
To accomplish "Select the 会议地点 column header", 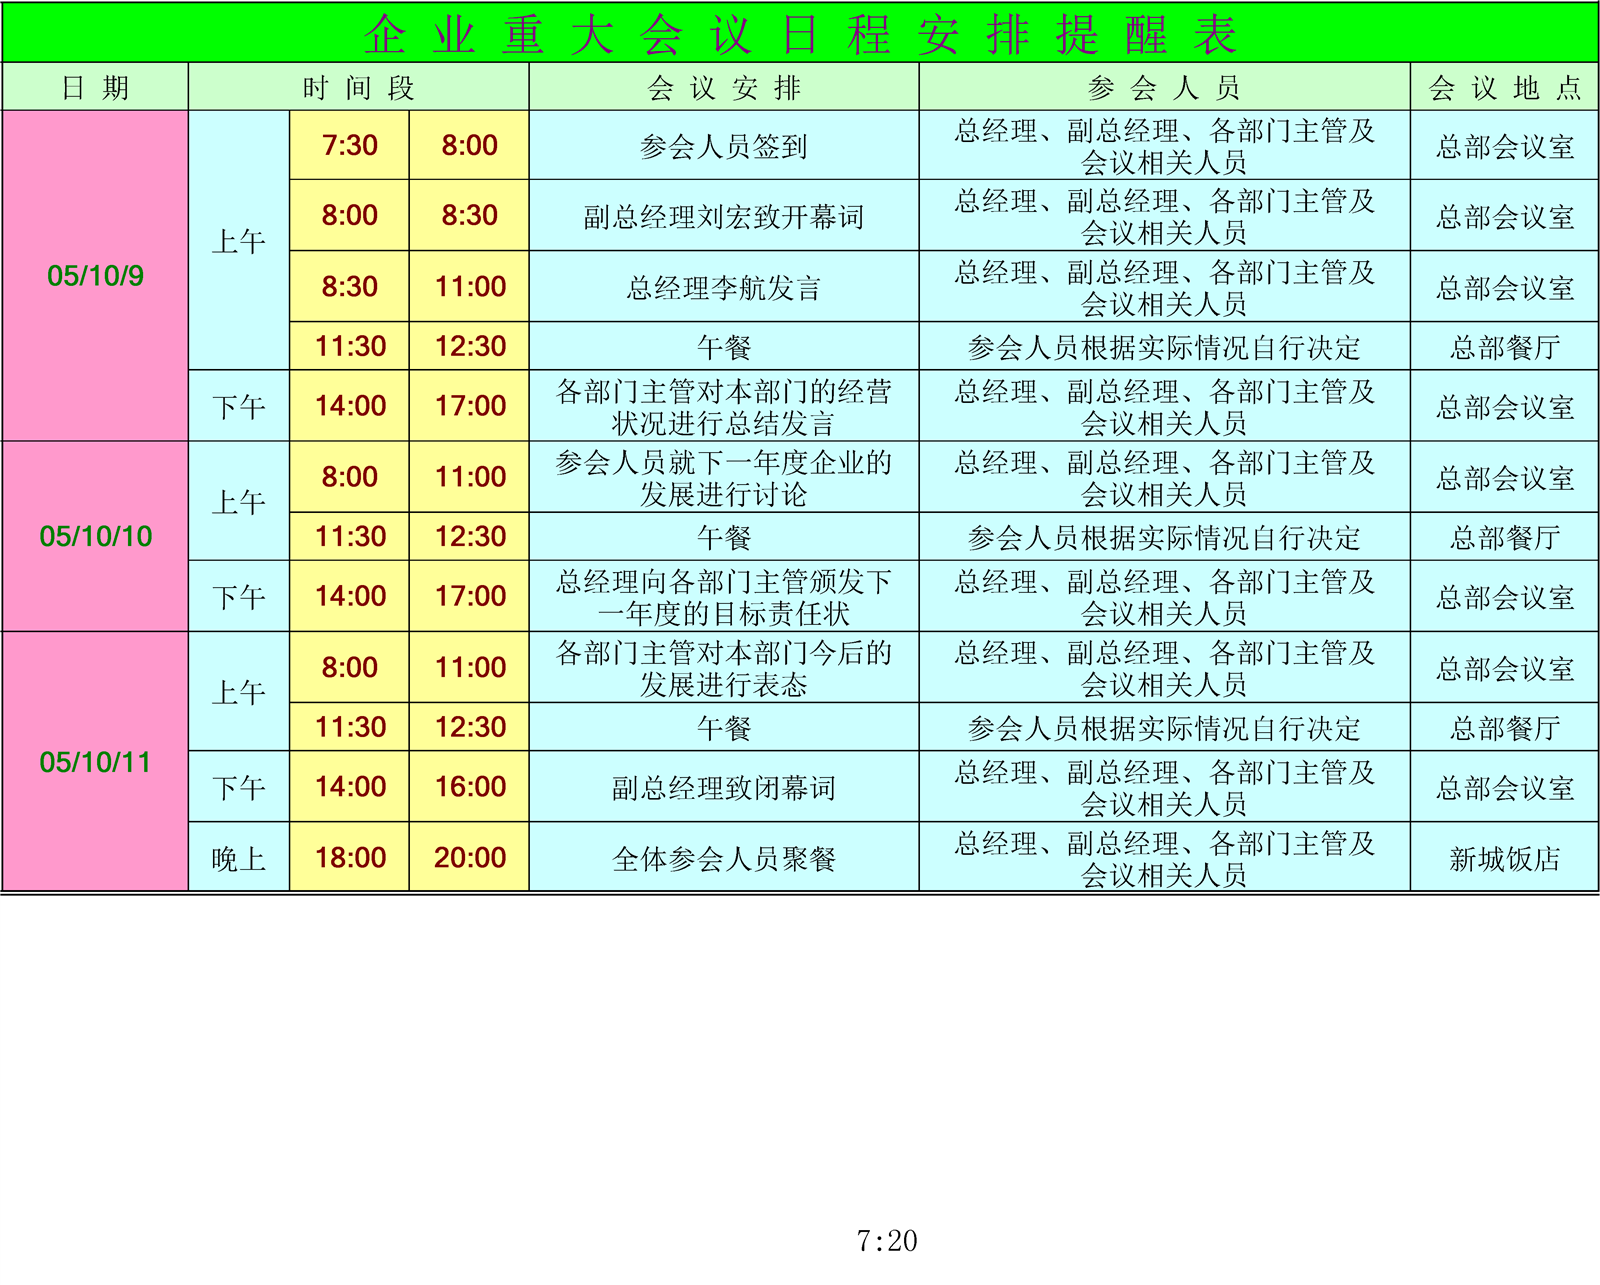I will click(x=1504, y=88).
